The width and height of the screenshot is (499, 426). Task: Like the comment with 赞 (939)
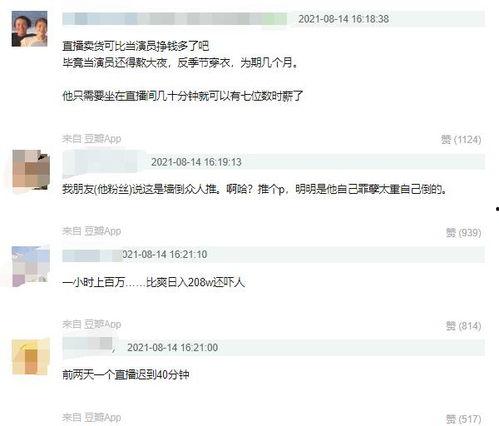coord(463,233)
